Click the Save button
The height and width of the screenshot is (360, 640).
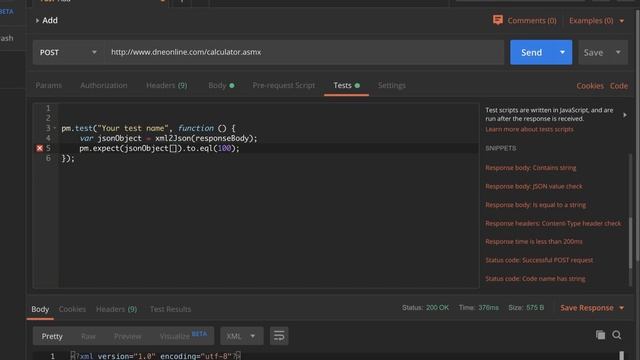pos(593,52)
